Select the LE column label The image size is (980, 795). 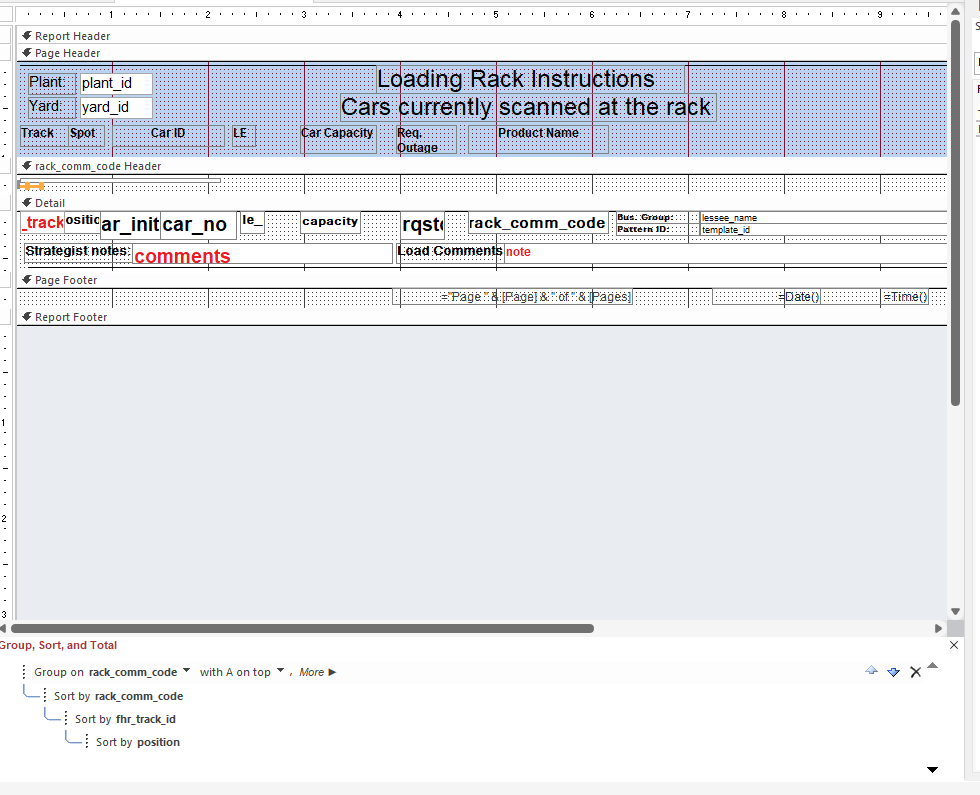point(244,134)
